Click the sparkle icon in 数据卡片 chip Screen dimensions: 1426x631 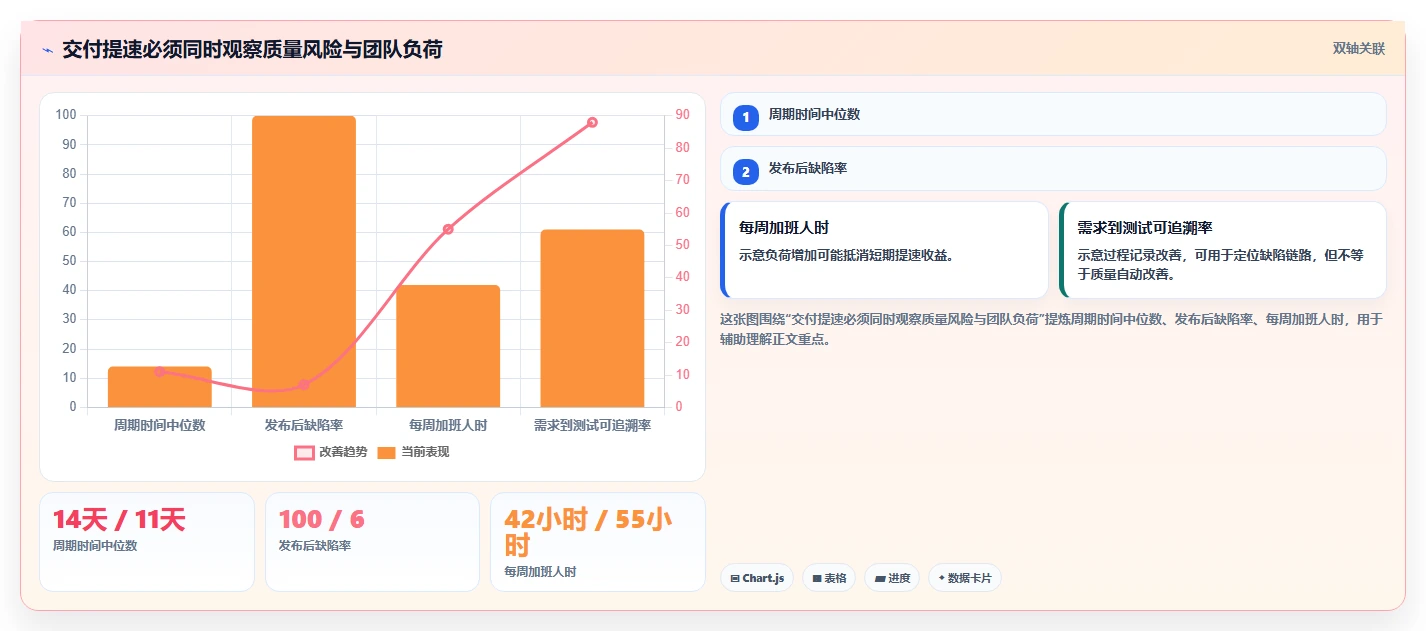(942, 578)
